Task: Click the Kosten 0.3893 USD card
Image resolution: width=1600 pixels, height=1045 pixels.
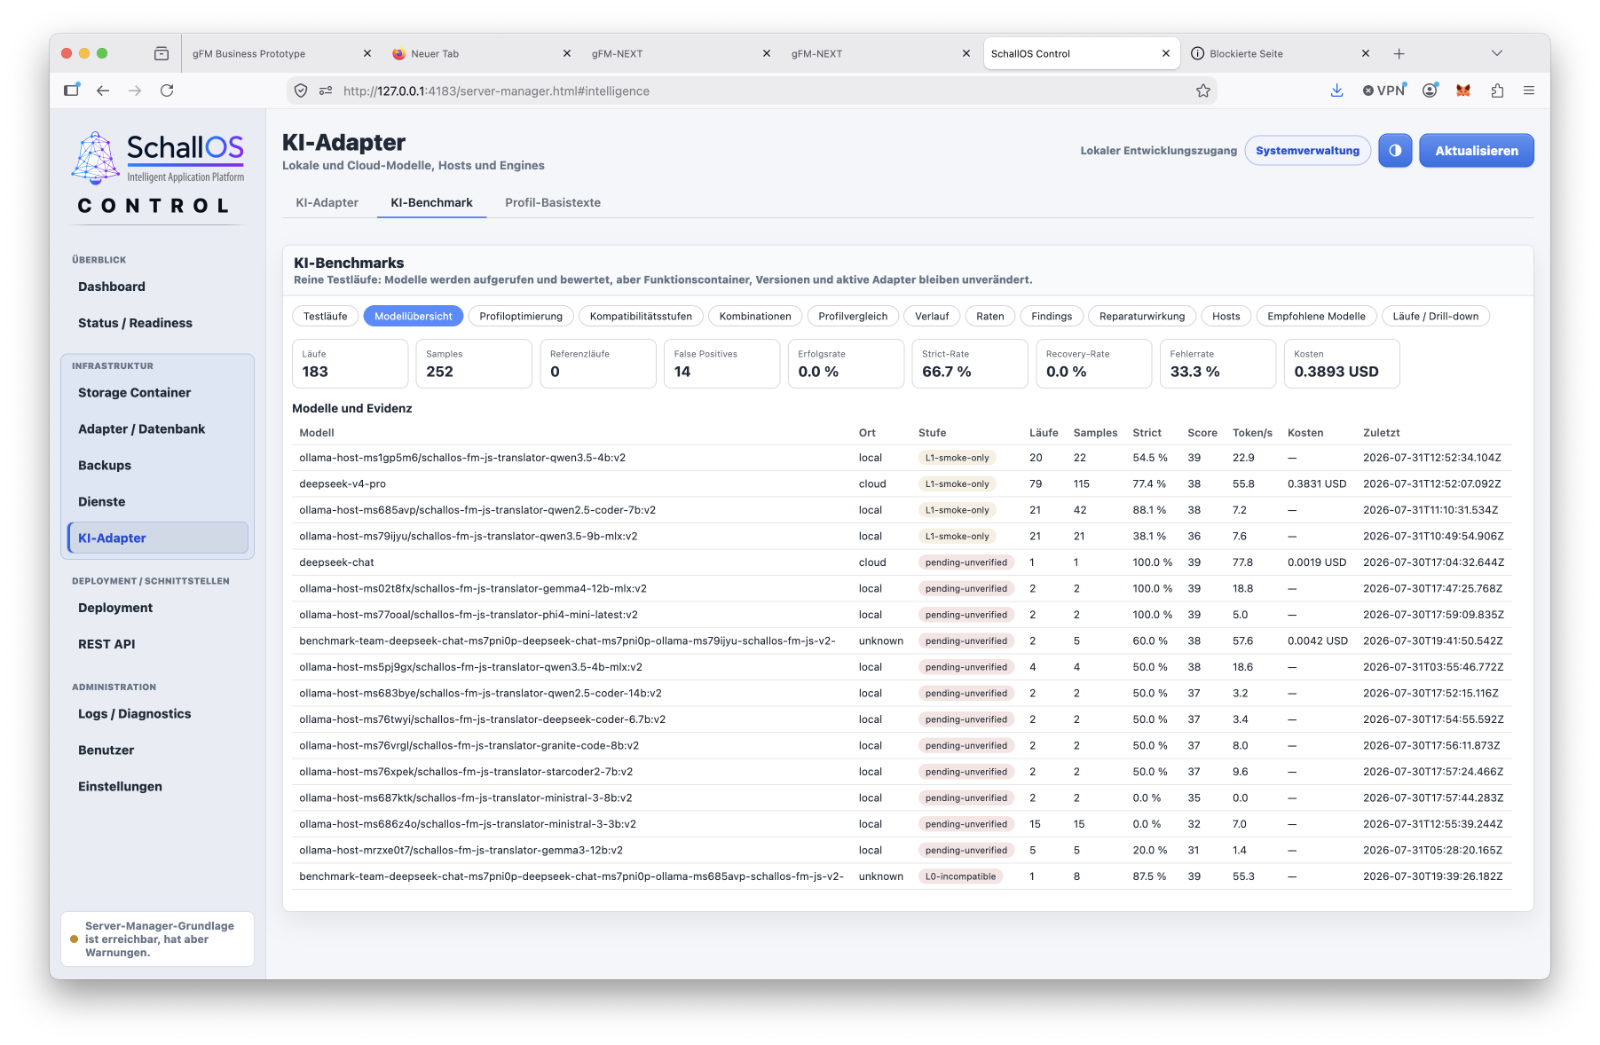Action: pos(1341,363)
